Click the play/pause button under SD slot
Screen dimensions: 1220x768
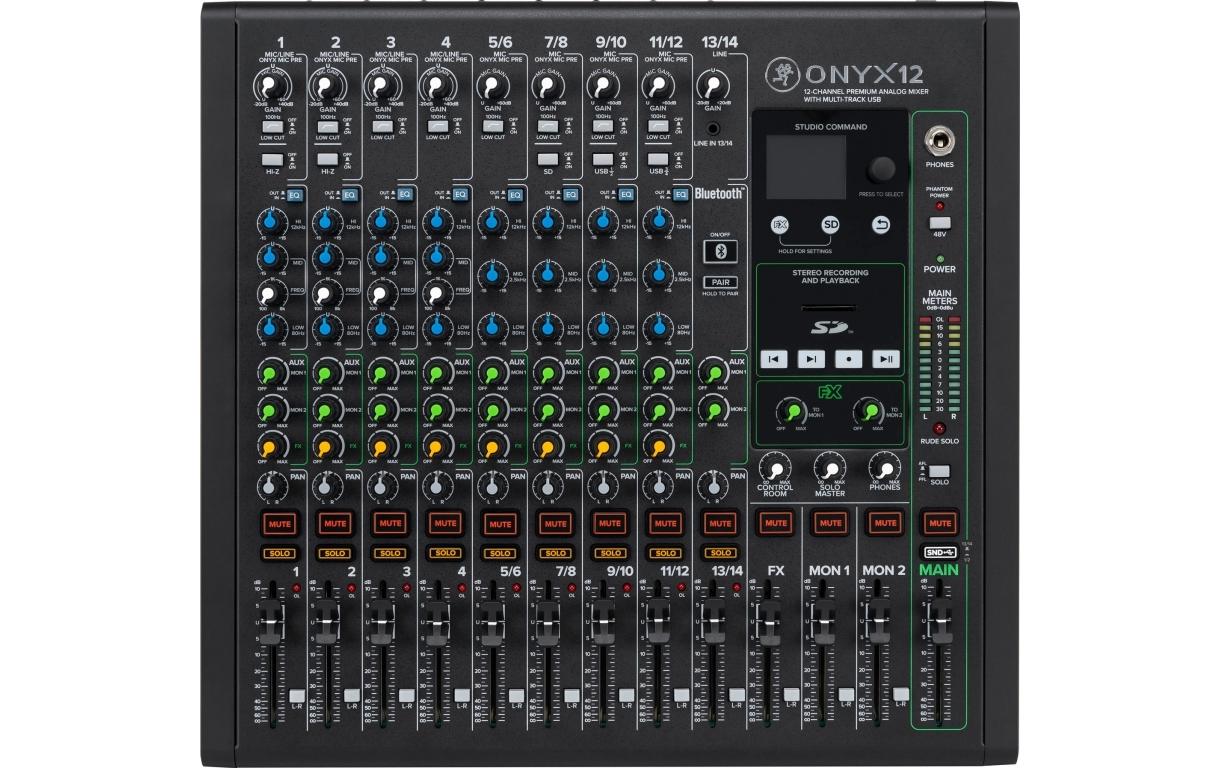pyautogui.click(x=886, y=358)
